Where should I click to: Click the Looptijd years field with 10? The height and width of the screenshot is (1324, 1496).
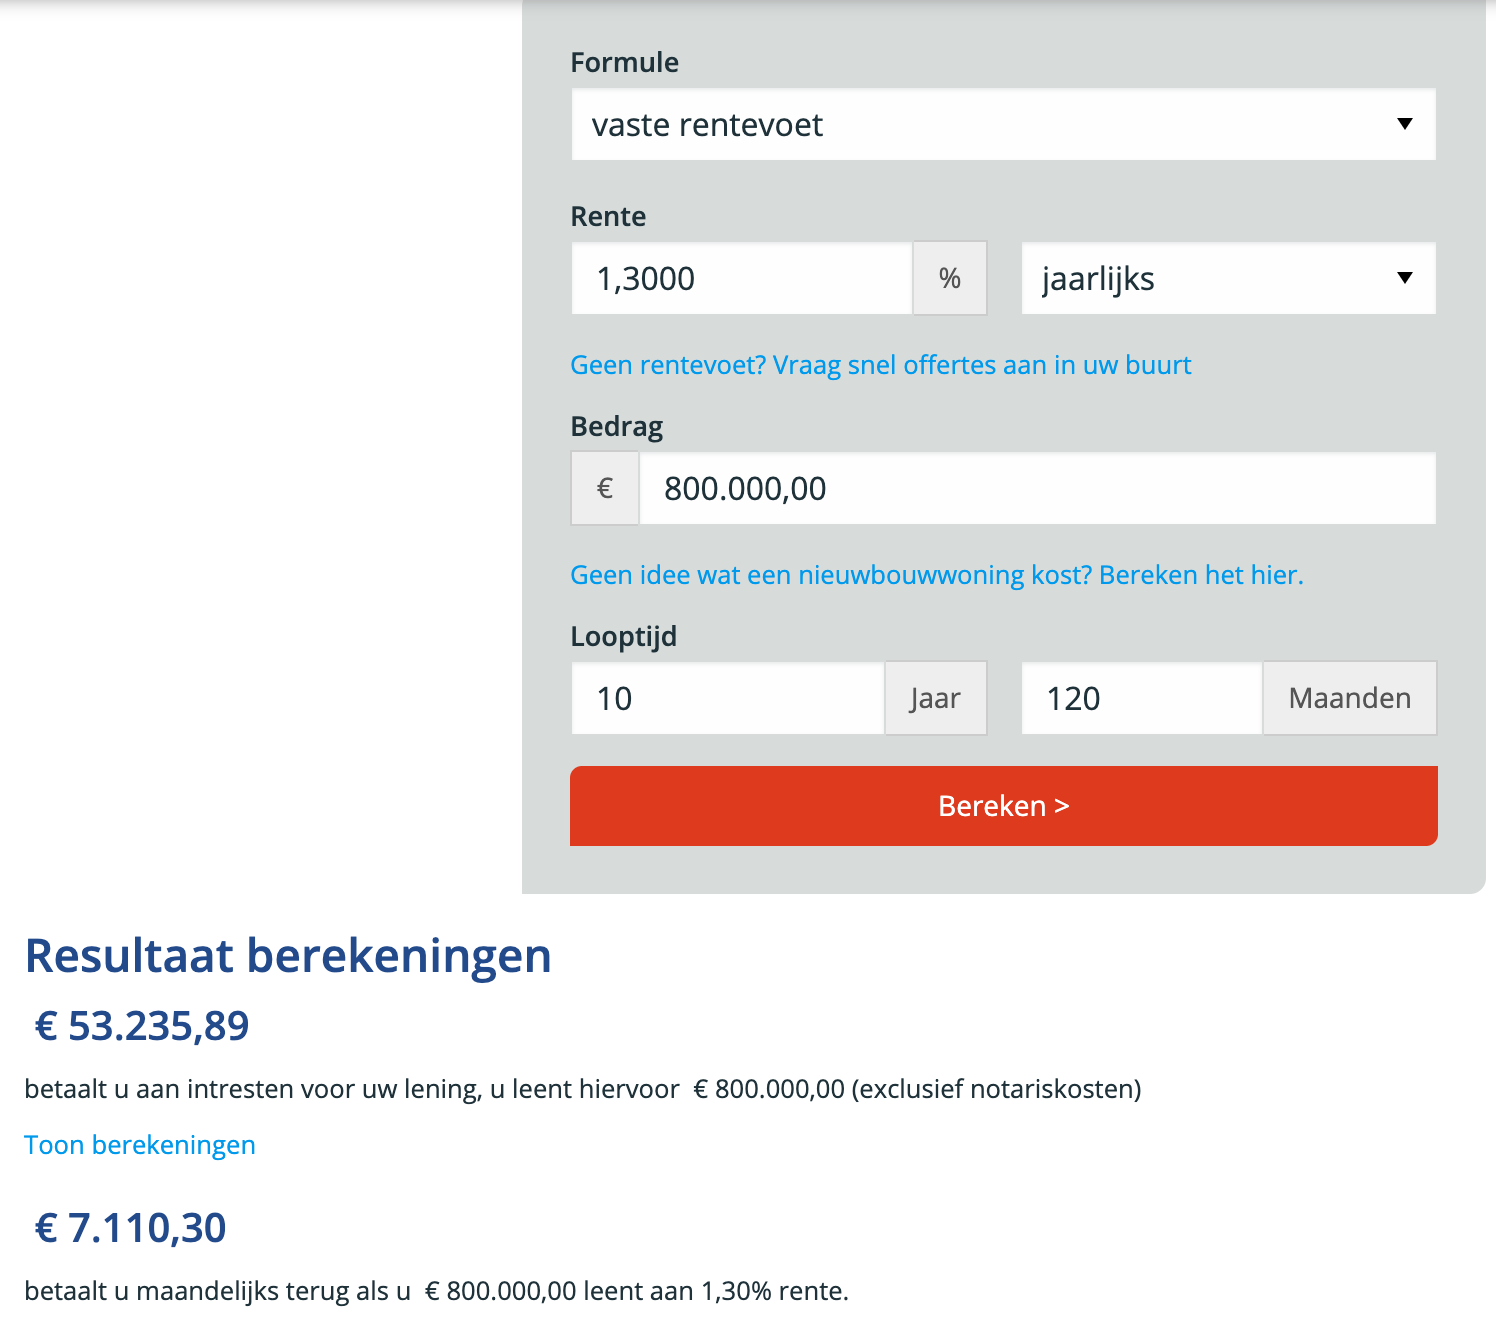pos(728,698)
